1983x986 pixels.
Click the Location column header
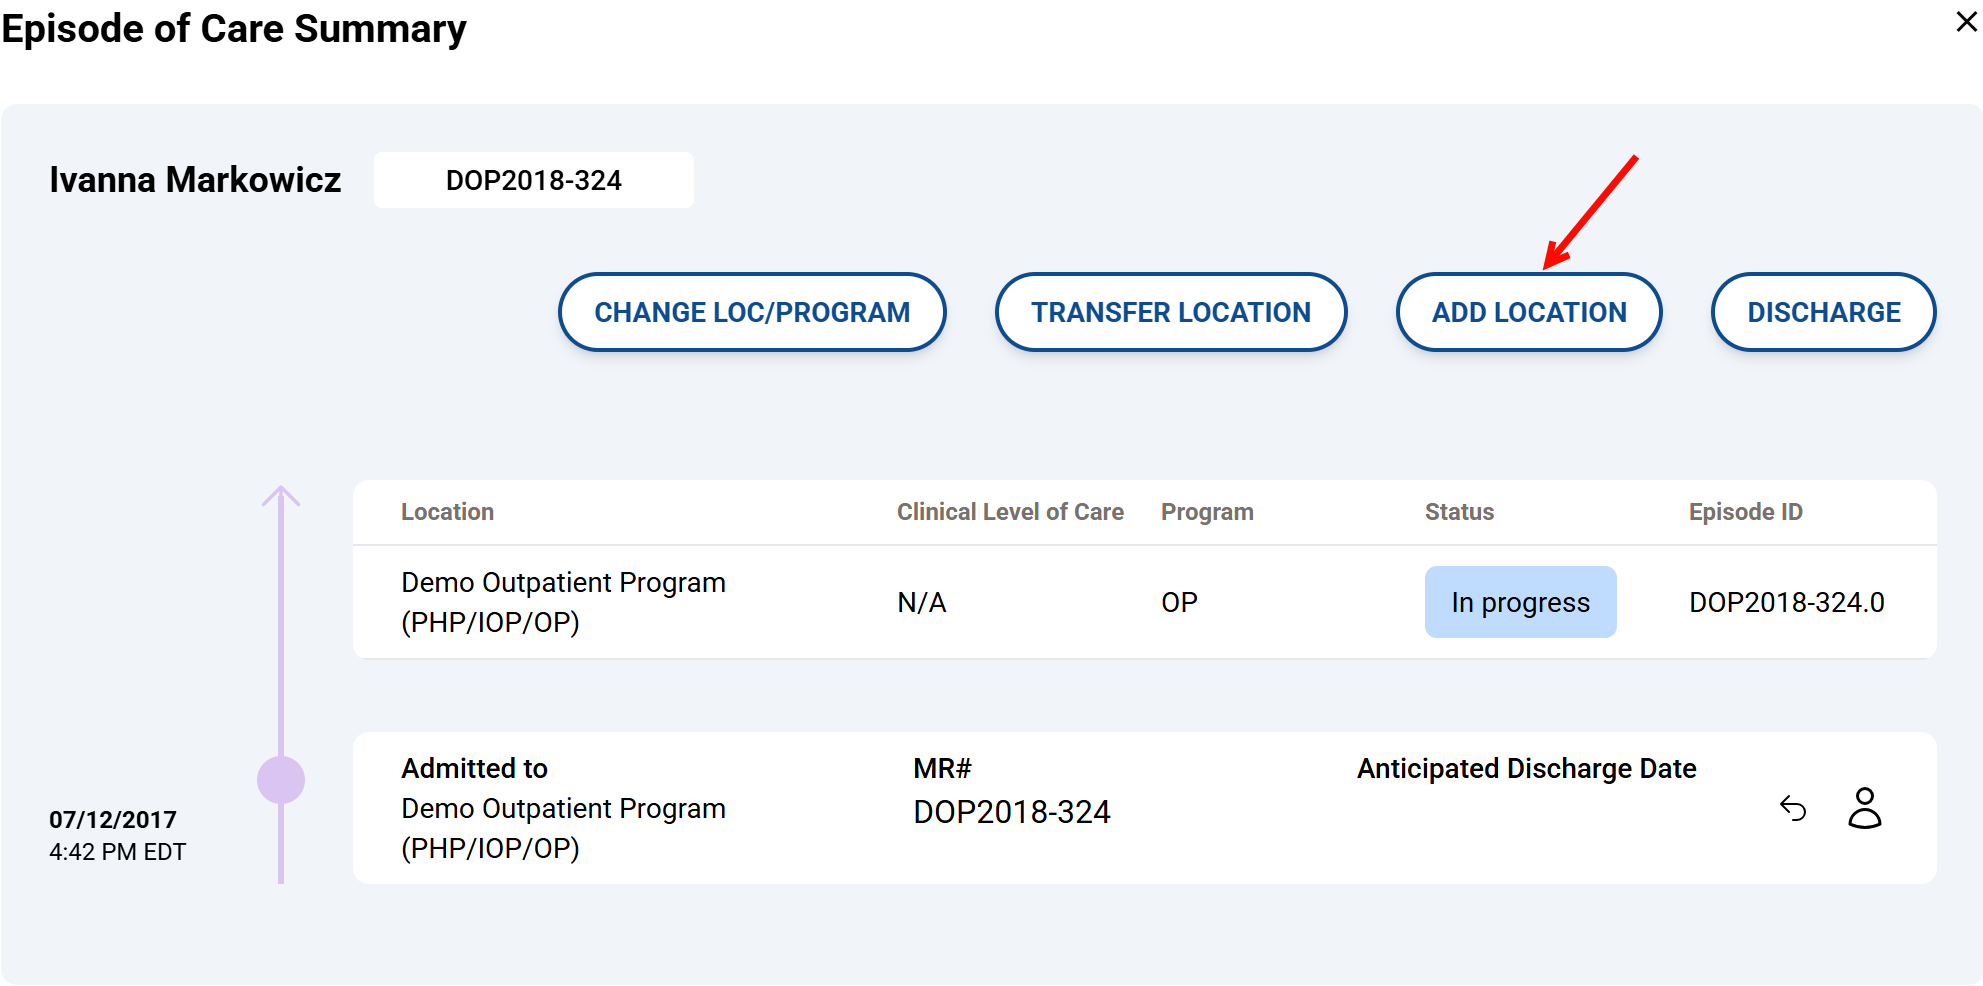[x=447, y=512]
